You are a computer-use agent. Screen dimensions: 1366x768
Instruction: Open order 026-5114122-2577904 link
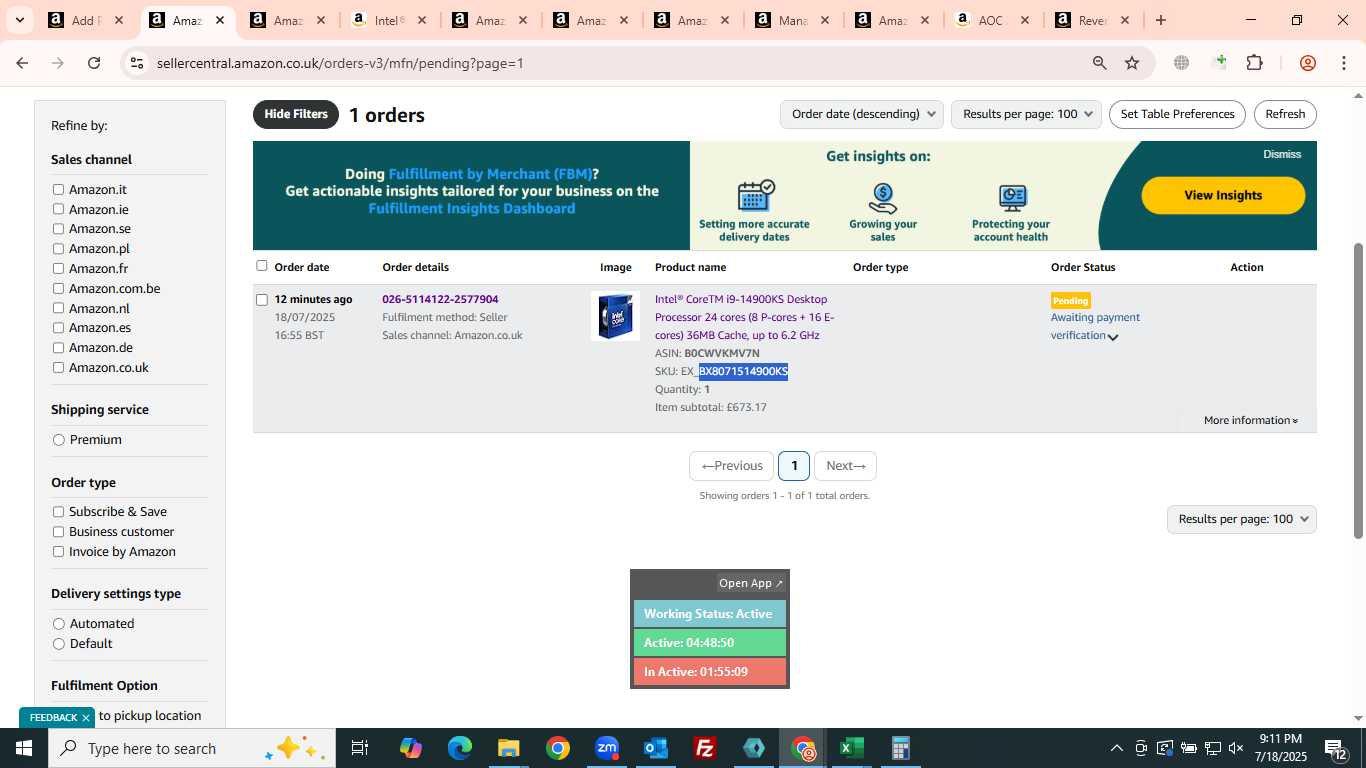point(440,299)
